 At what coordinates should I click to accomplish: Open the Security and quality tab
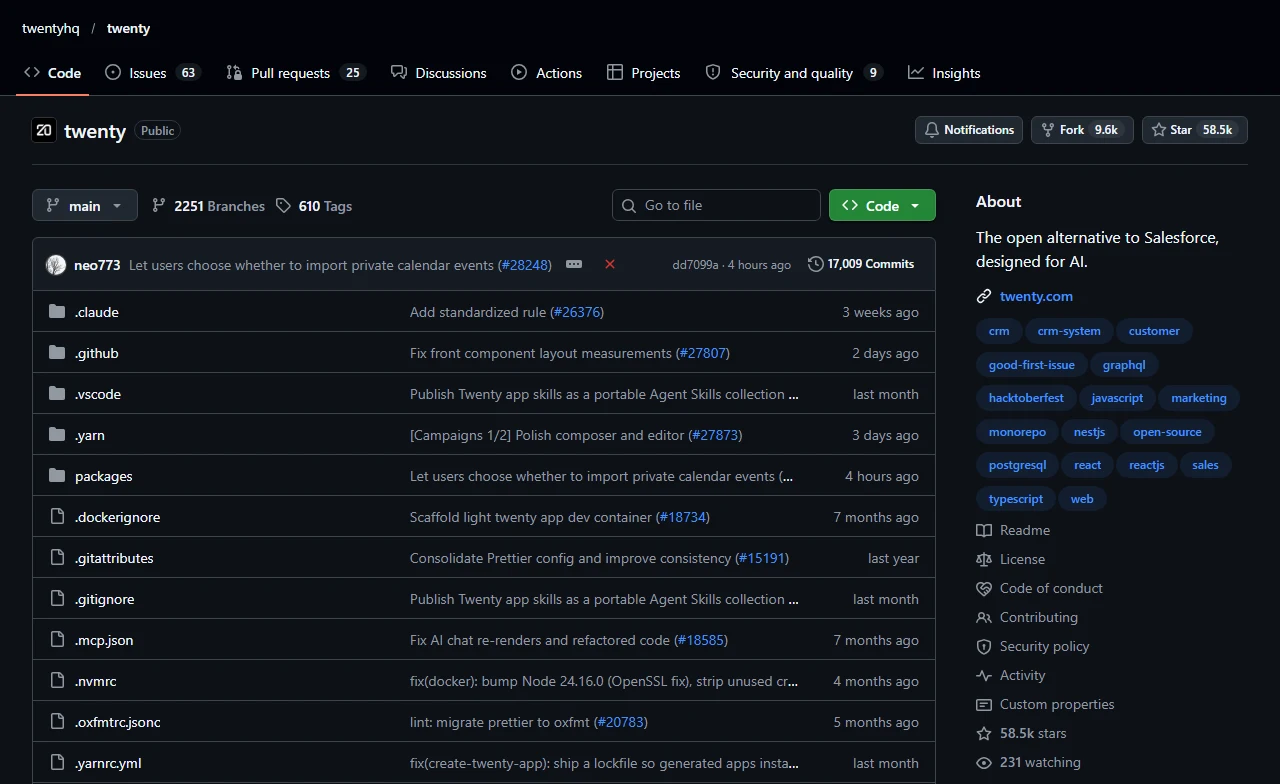pyautogui.click(x=794, y=73)
